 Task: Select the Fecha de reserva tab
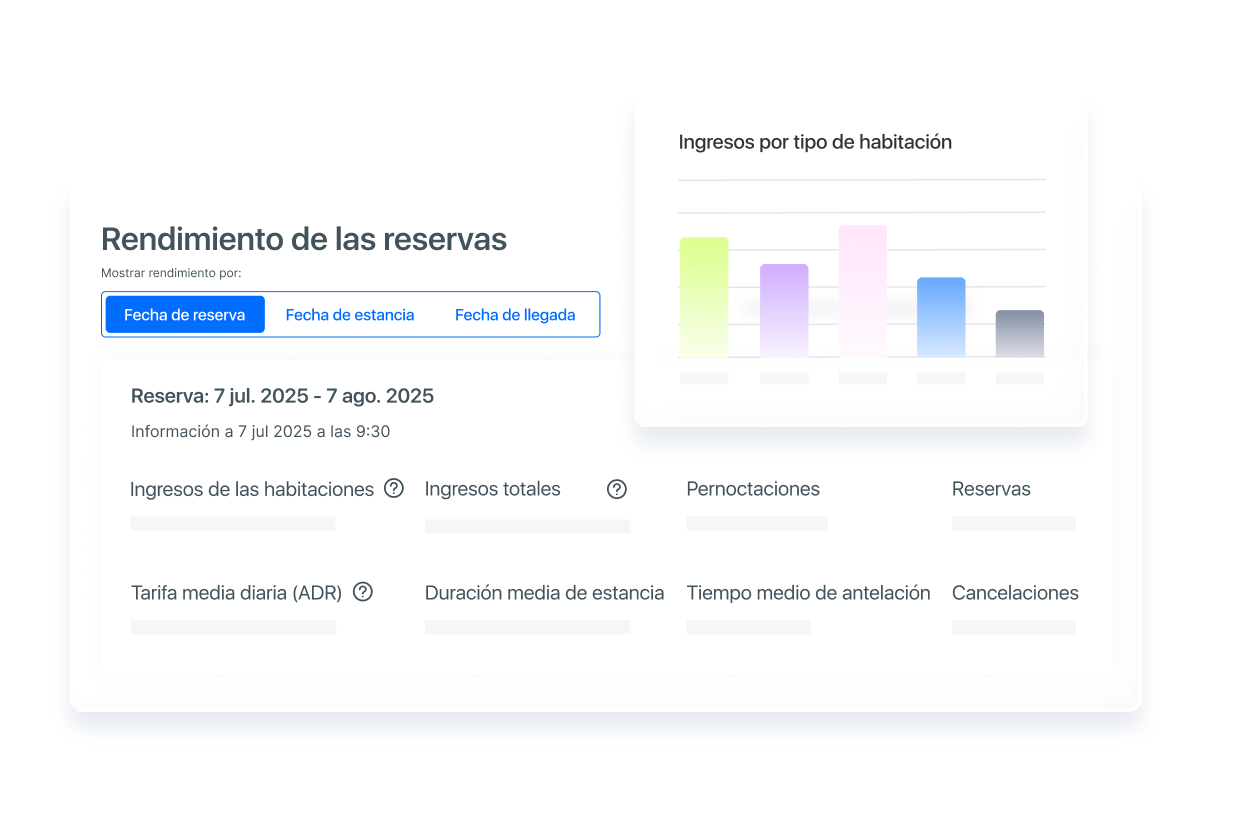click(x=185, y=314)
